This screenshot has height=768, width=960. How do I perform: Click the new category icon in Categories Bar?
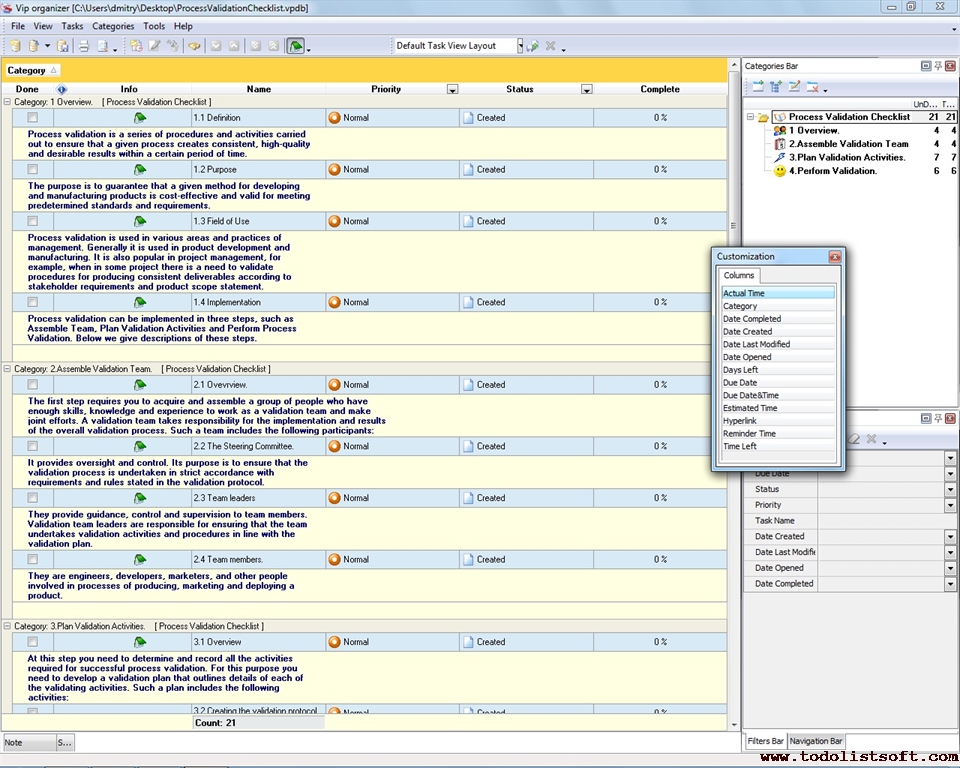pos(760,87)
